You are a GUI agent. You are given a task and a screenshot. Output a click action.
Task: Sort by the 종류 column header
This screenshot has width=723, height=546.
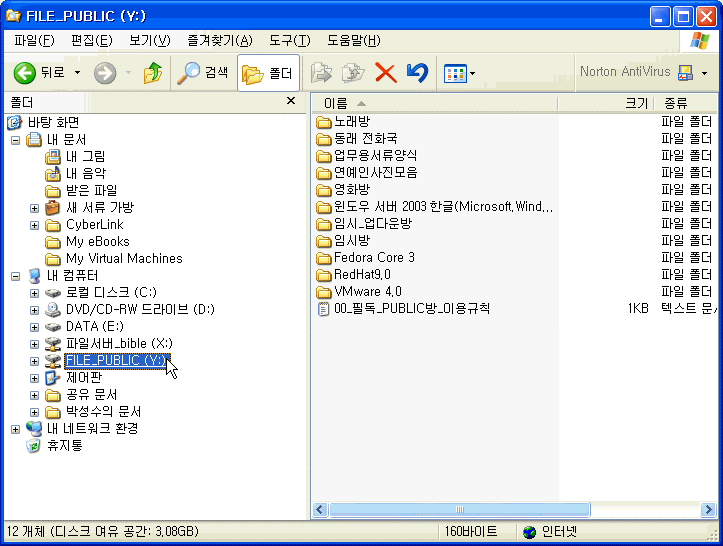point(686,103)
